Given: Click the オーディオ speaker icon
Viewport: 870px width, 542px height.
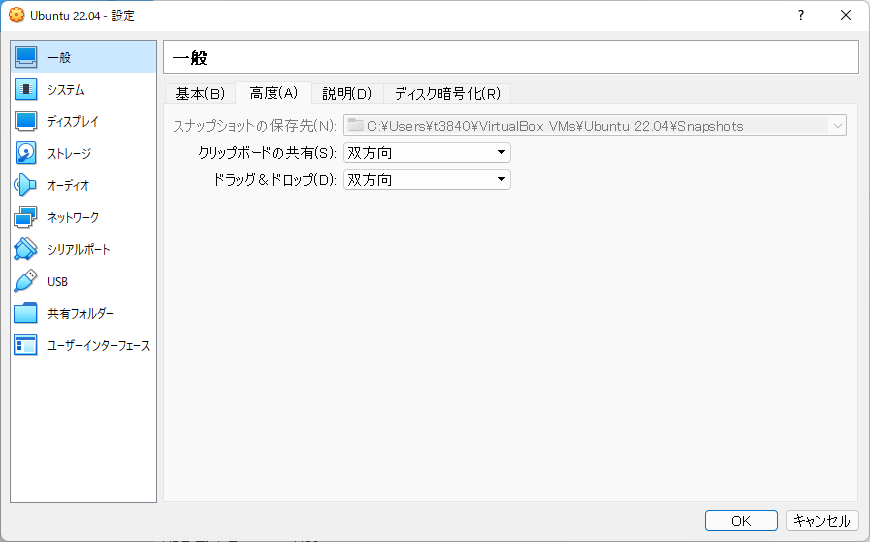Looking at the screenshot, I should pyautogui.click(x=26, y=185).
